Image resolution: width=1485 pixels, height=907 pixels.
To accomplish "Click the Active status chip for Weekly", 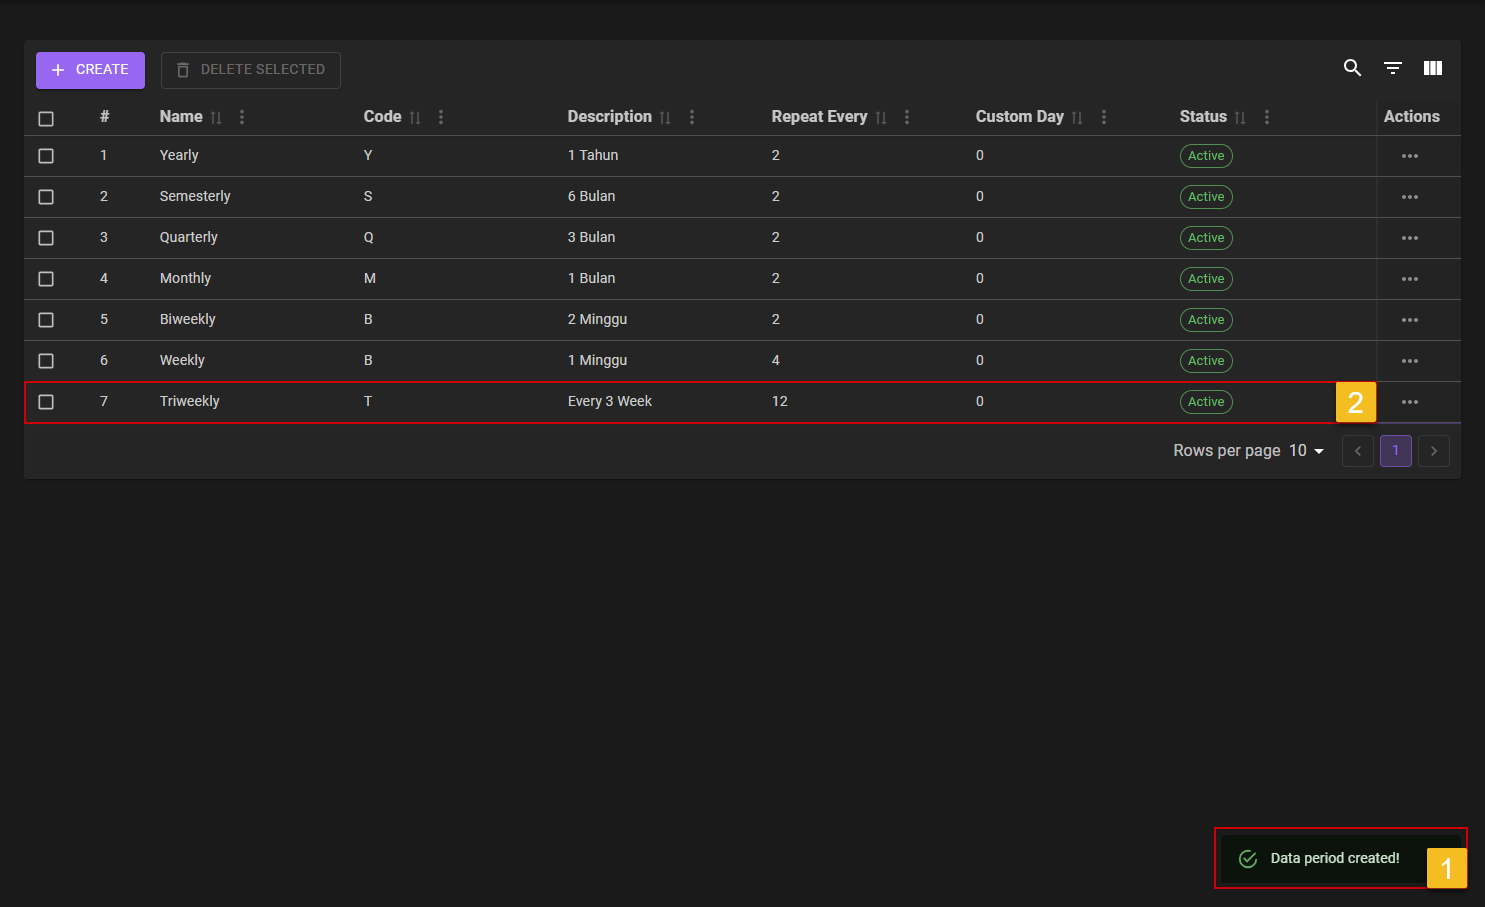I will (x=1206, y=361).
